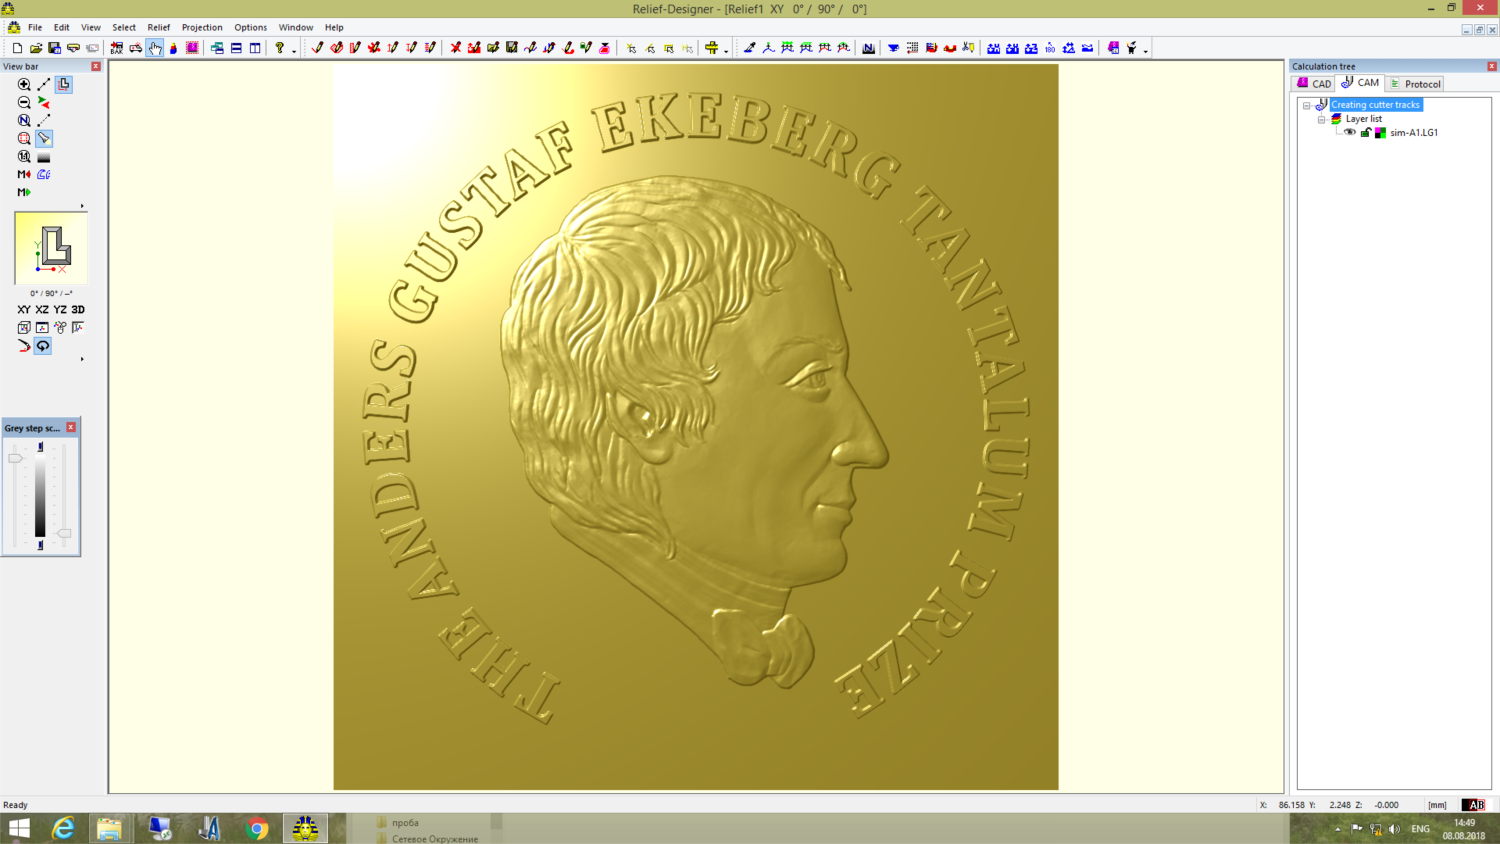Select the sim-A1.LG1 layer item
The height and width of the screenshot is (844, 1500).
tap(1414, 132)
